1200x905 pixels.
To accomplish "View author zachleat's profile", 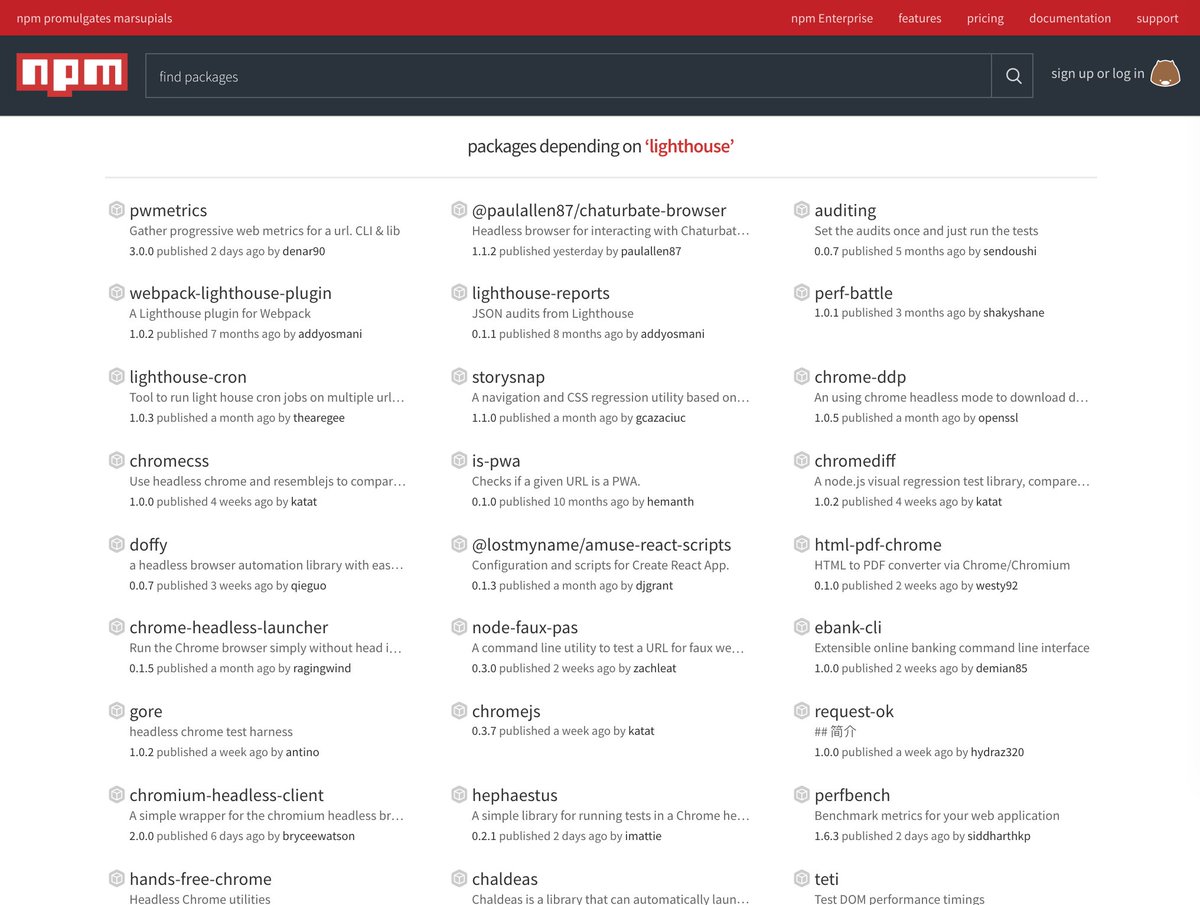I will tap(655, 668).
